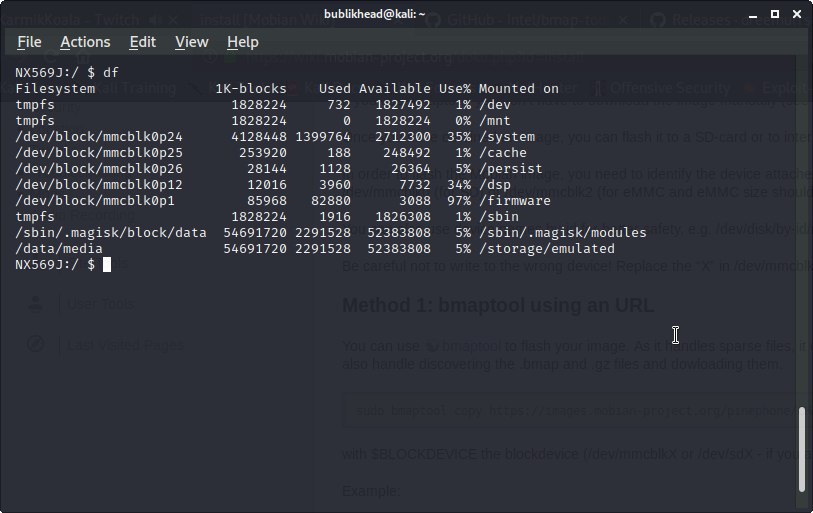Click the '/cache' mount point
Image resolution: width=813 pixels, height=513 pixels.
[503, 153]
